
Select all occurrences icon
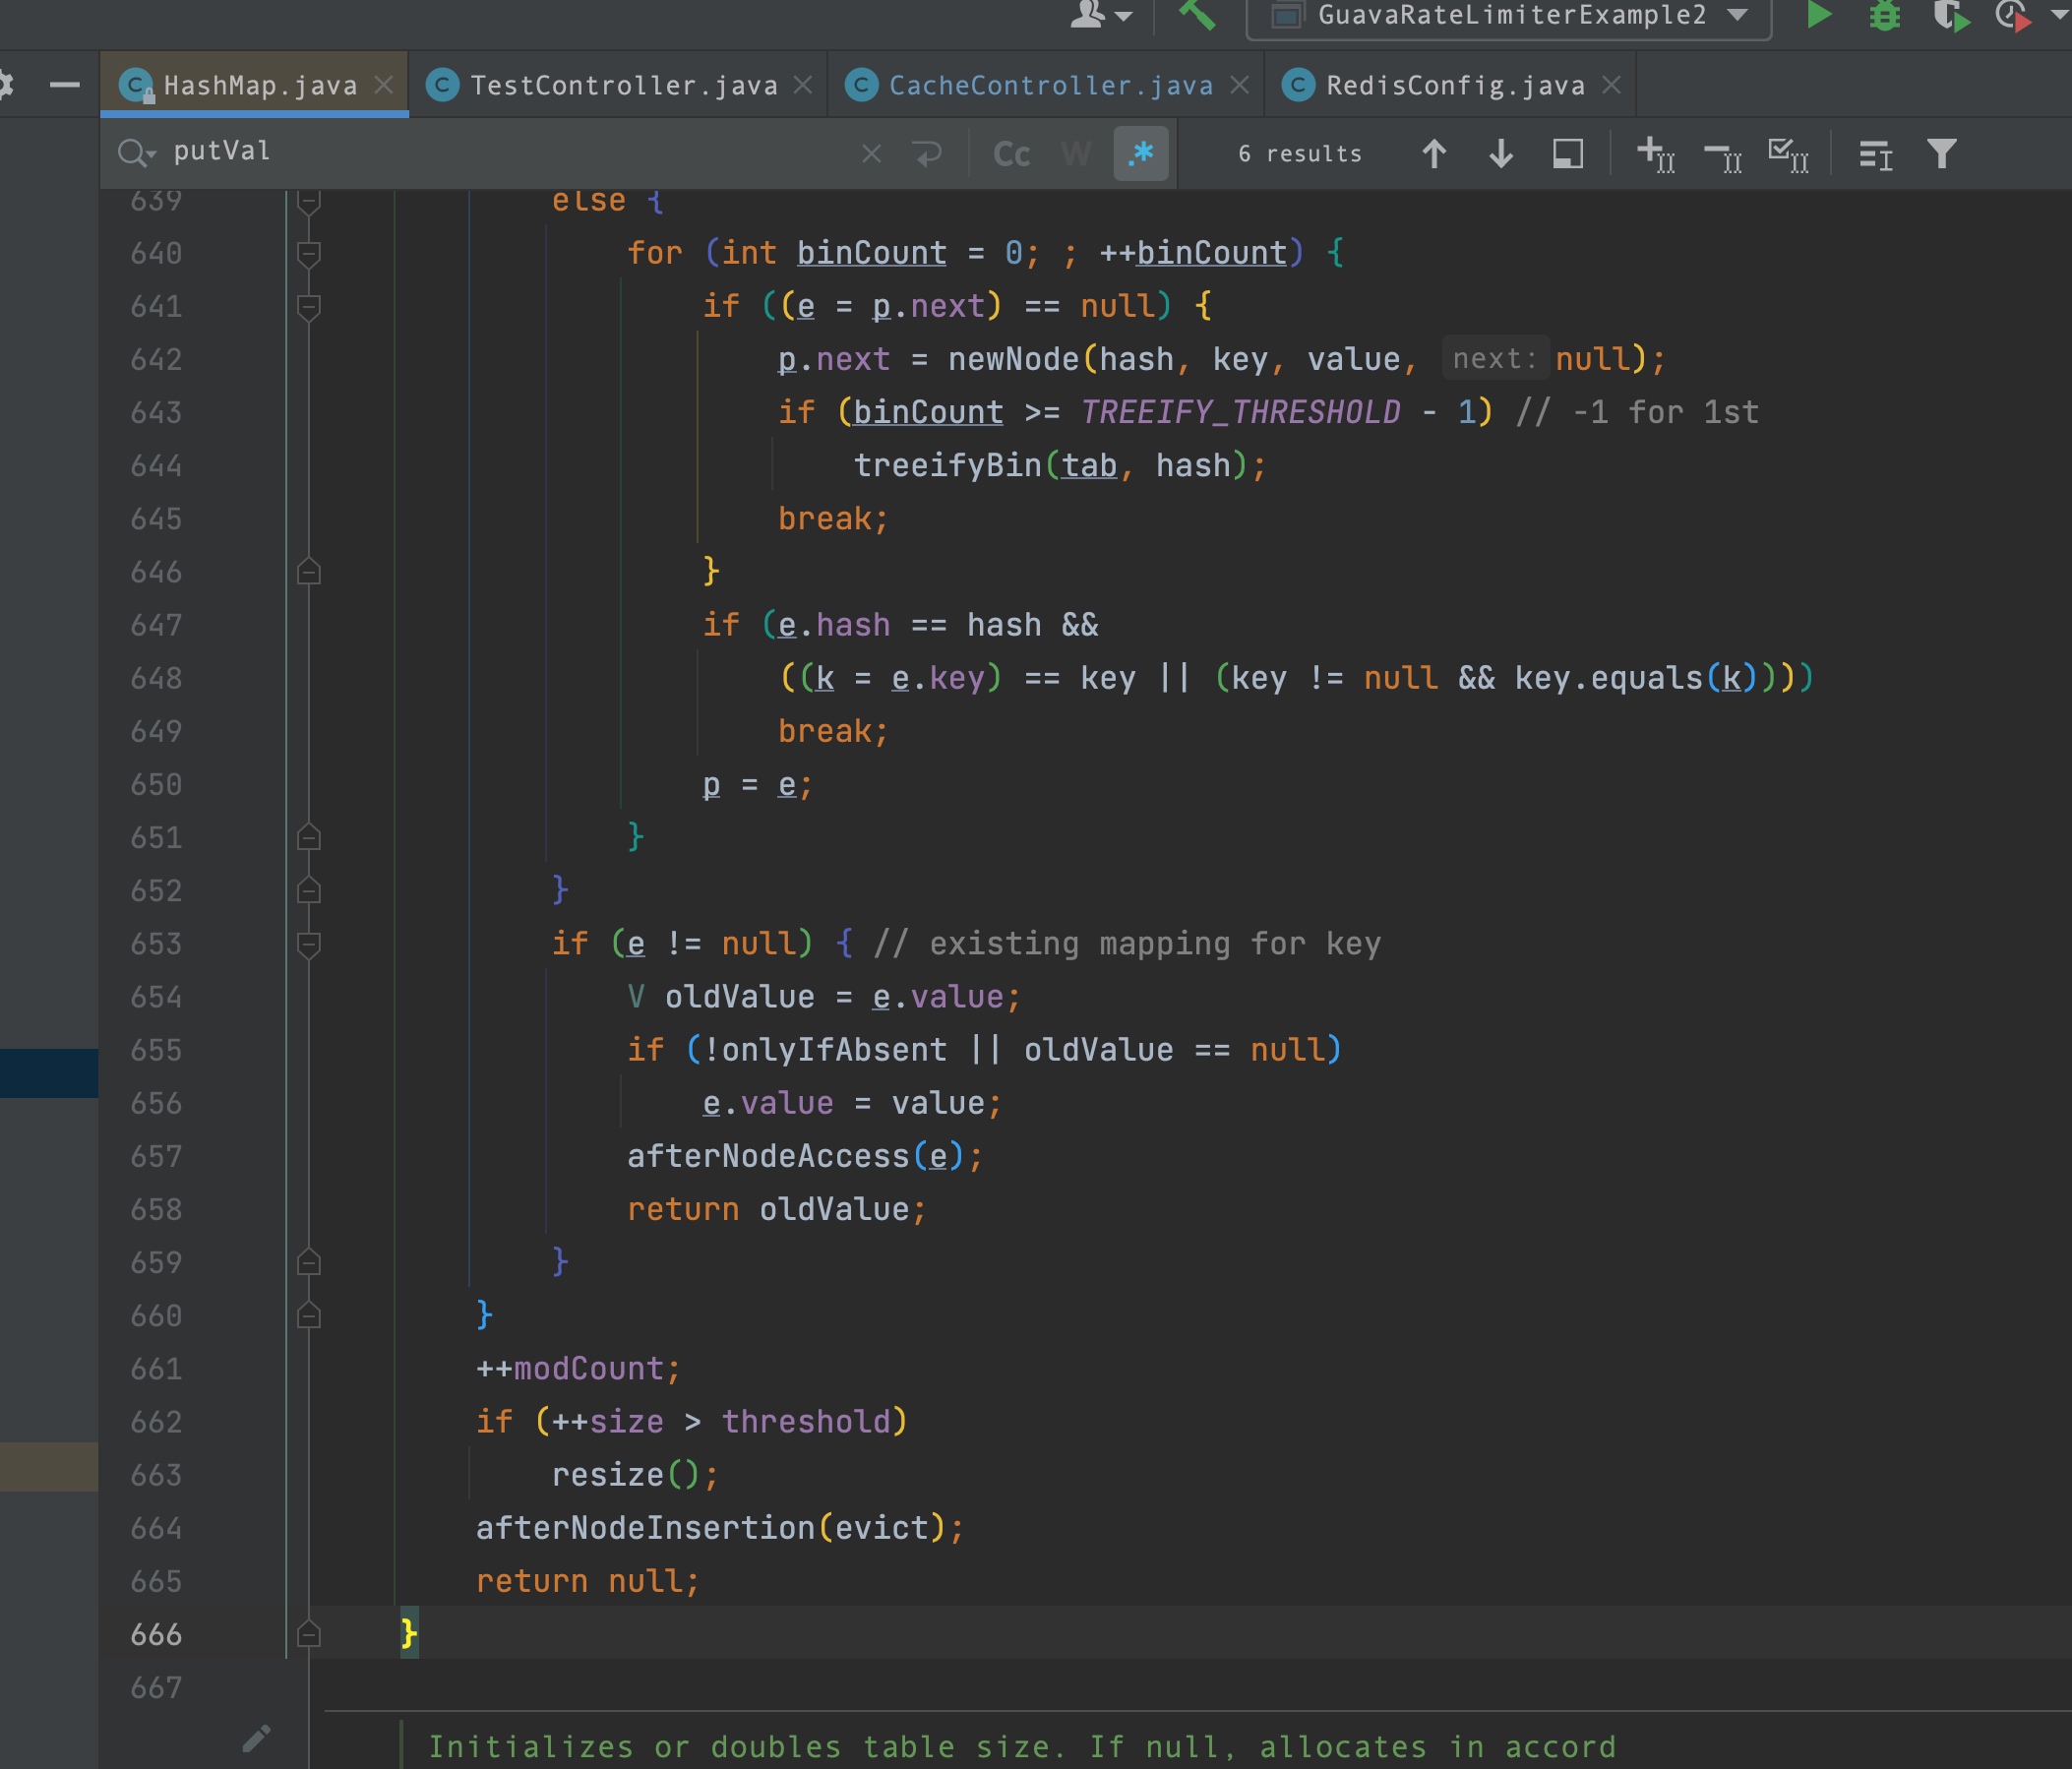pyautogui.click(x=1788, y=154)
